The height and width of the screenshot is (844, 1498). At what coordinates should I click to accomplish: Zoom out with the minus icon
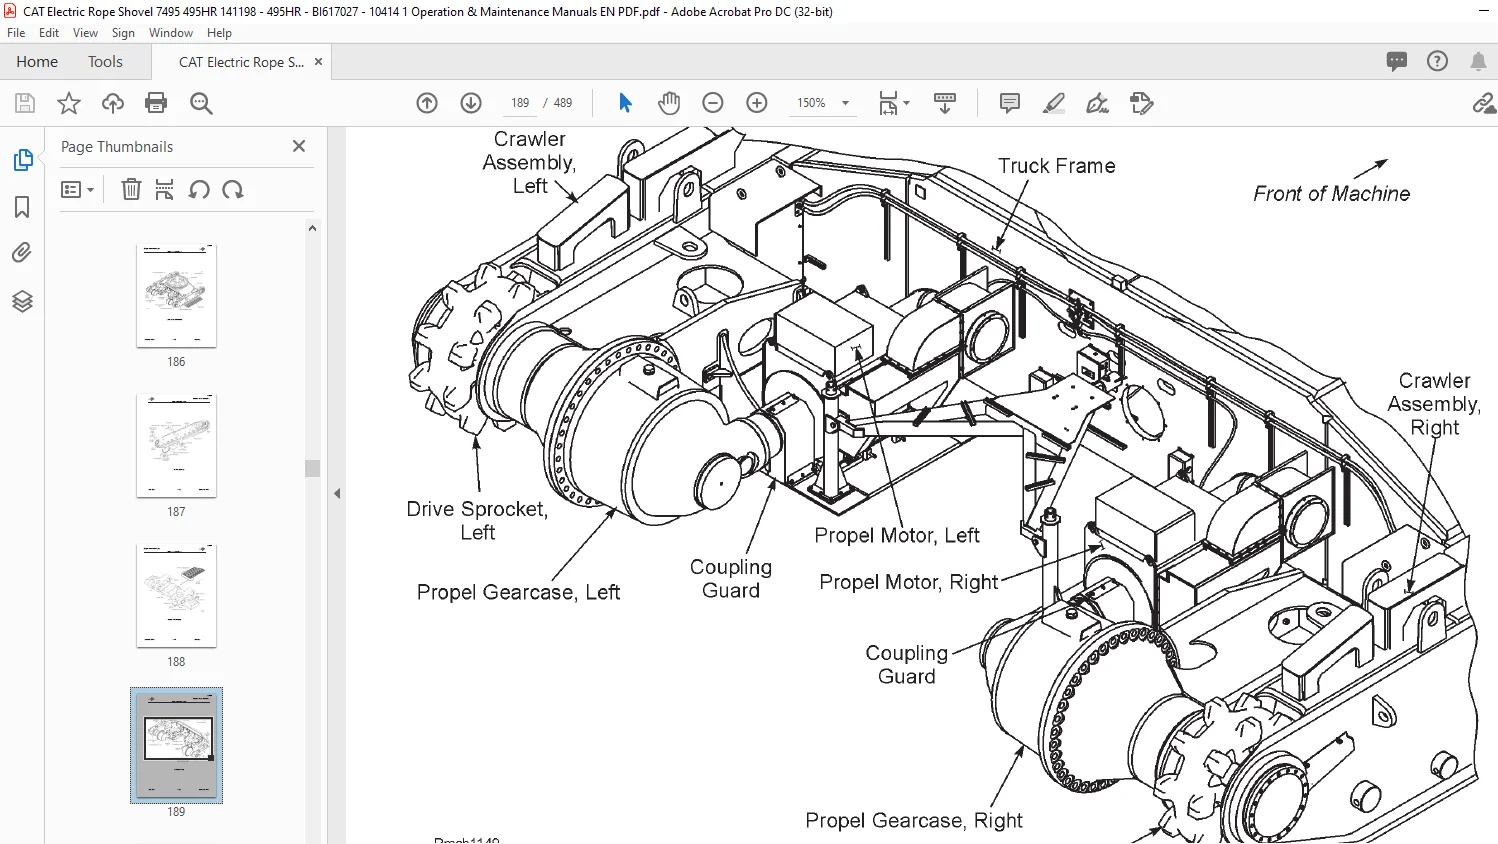(x=713, y=103)
